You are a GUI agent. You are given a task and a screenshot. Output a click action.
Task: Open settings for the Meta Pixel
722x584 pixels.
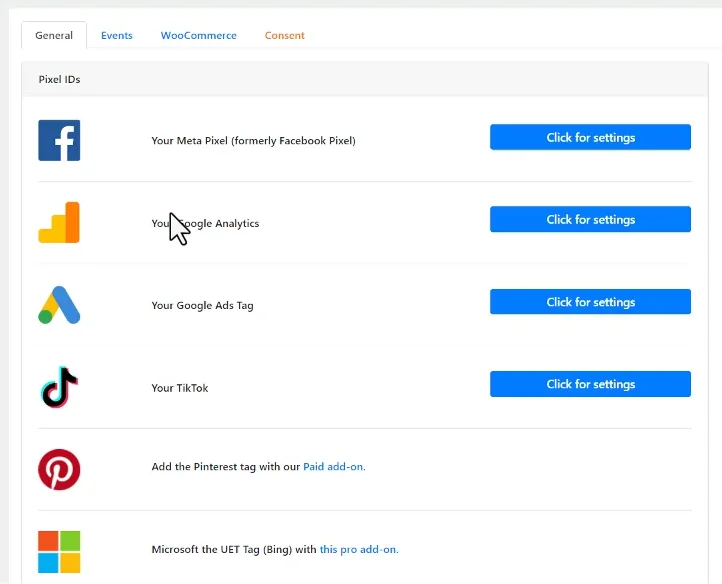click(590, 137)
